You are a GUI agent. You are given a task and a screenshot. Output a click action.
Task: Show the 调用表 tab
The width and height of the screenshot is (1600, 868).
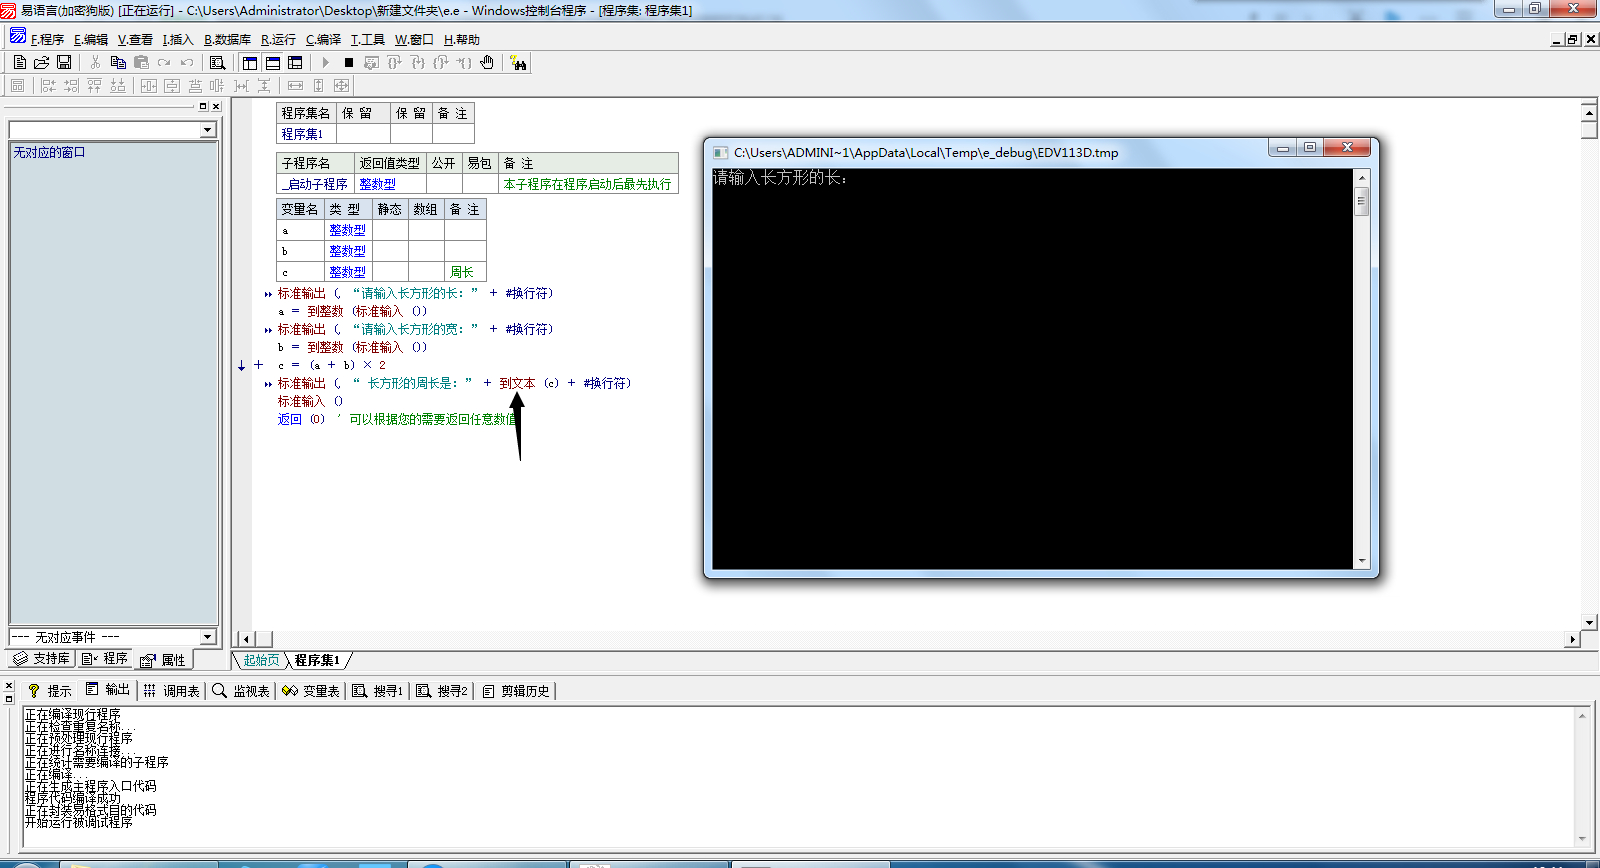171,691
